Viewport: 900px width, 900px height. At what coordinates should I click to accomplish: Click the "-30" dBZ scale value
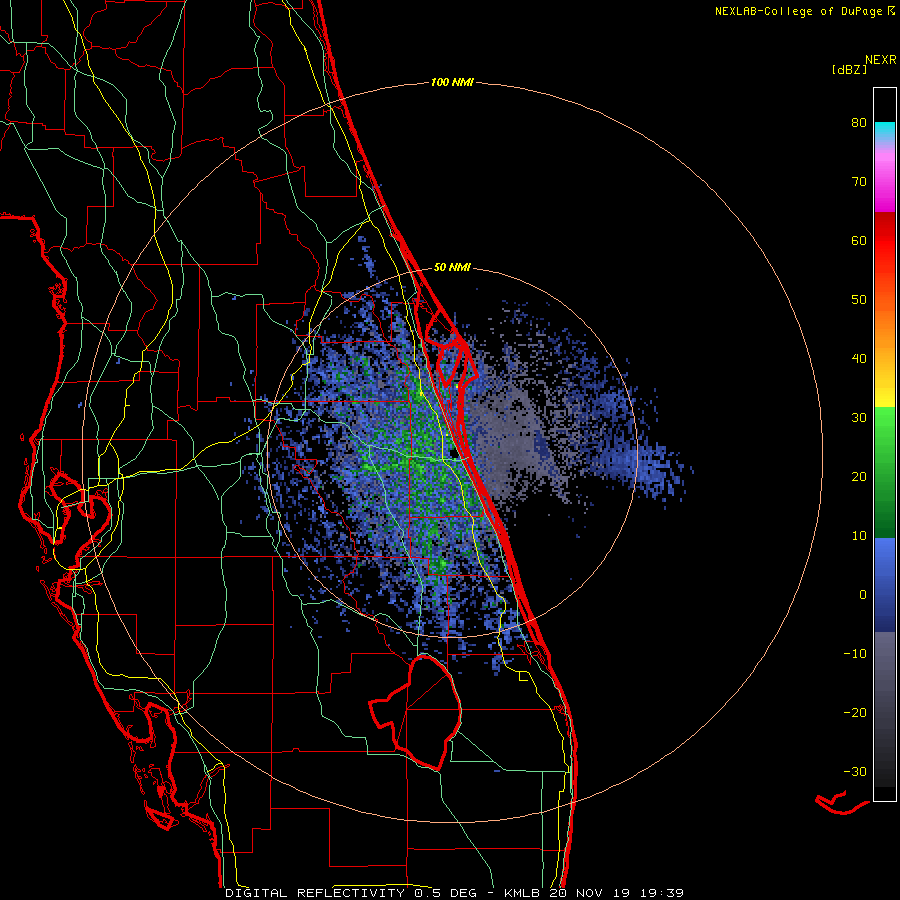[x=855, y=772]
